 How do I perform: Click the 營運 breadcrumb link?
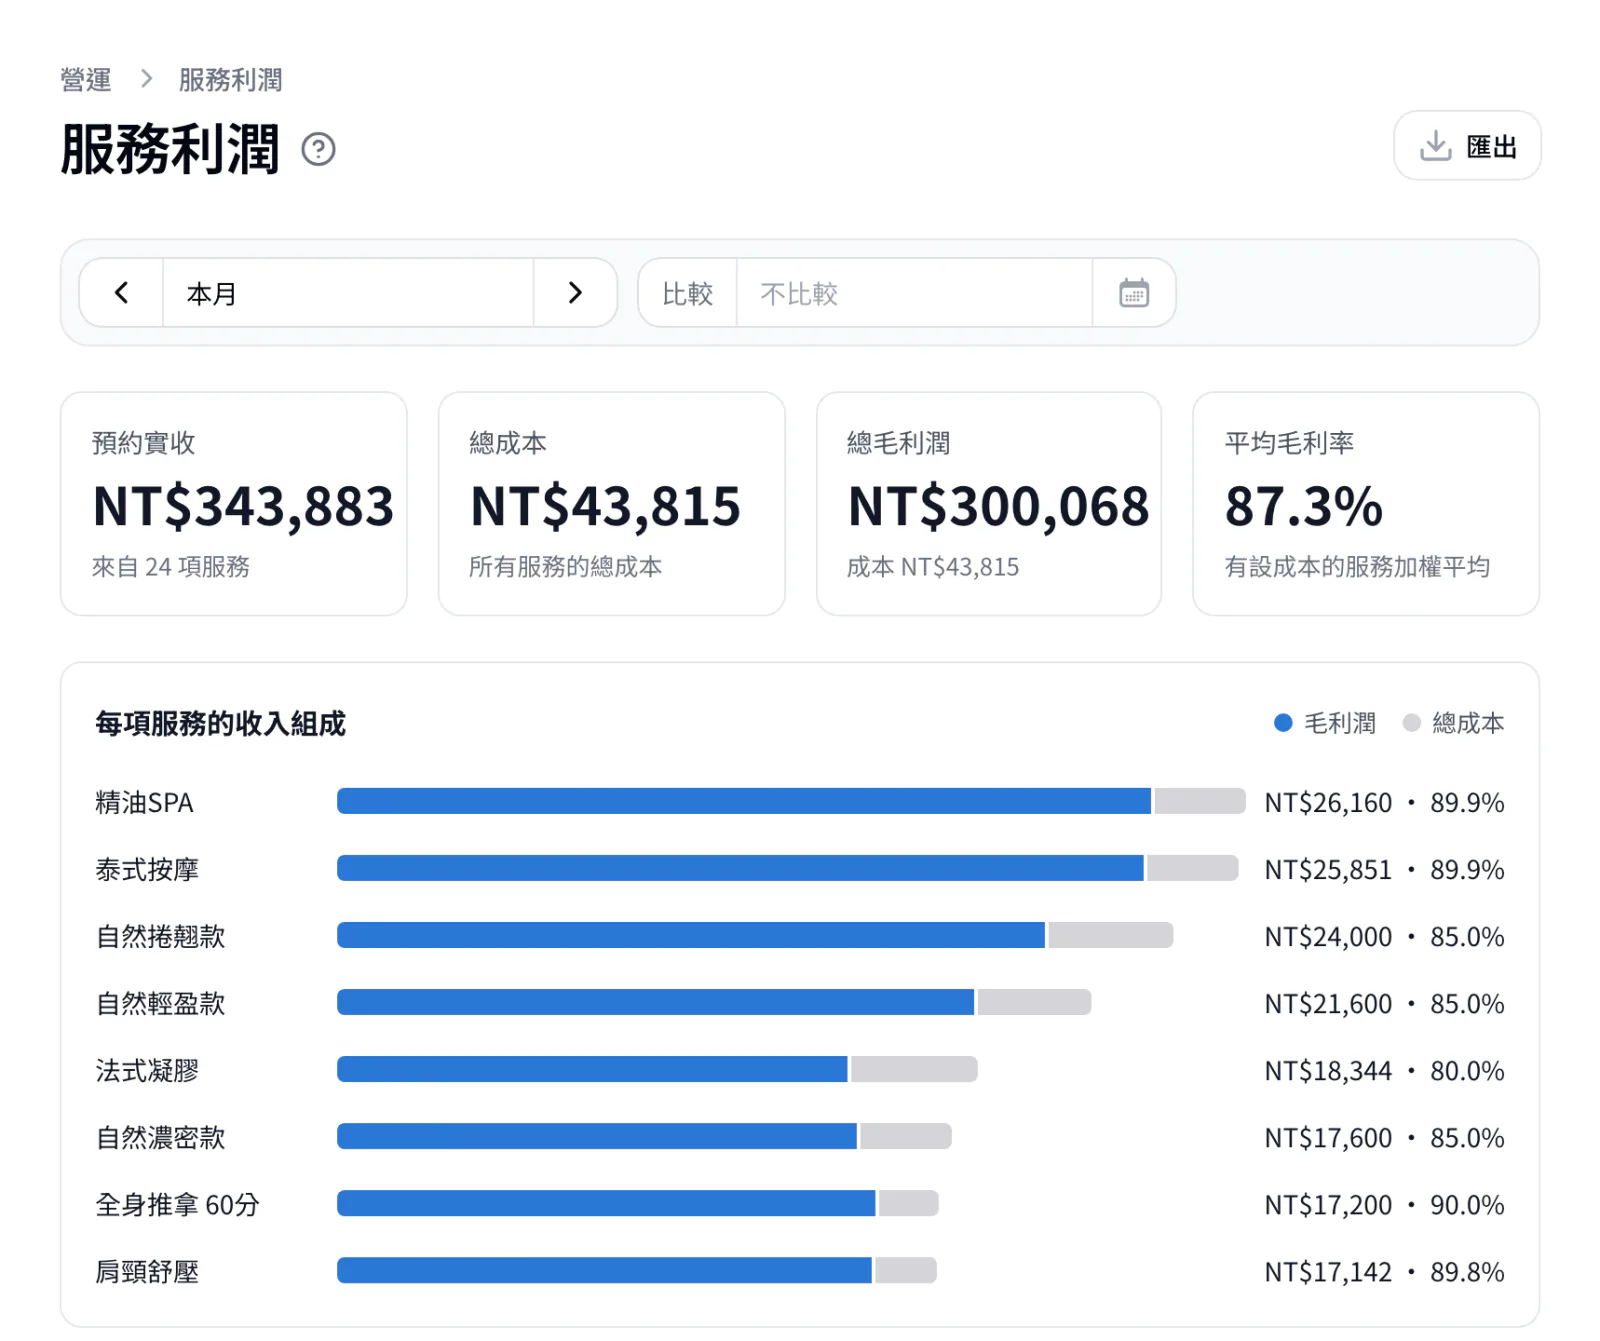pos(86,80)
